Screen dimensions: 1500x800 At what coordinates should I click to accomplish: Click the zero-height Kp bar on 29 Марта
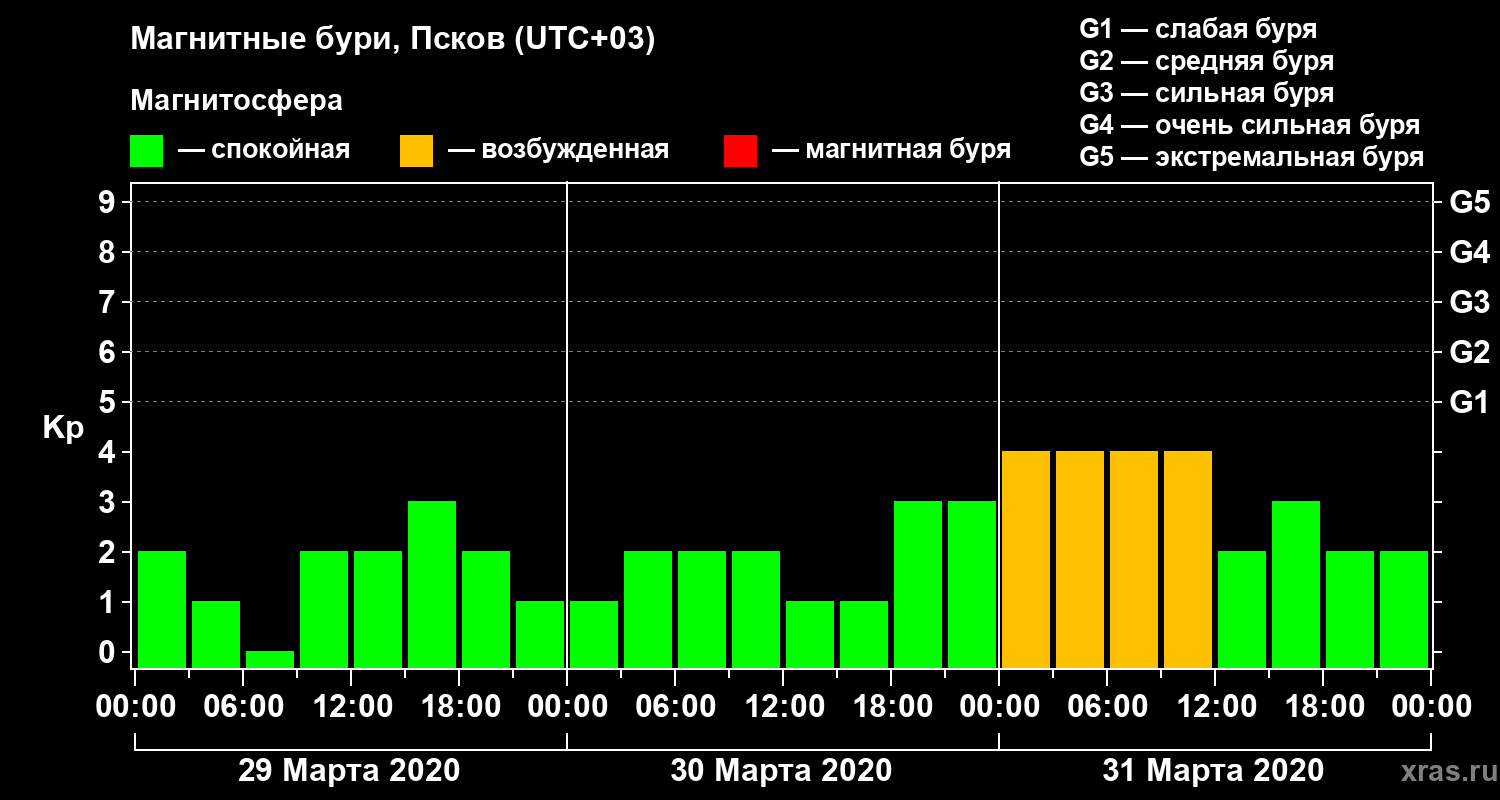[270, 659]
